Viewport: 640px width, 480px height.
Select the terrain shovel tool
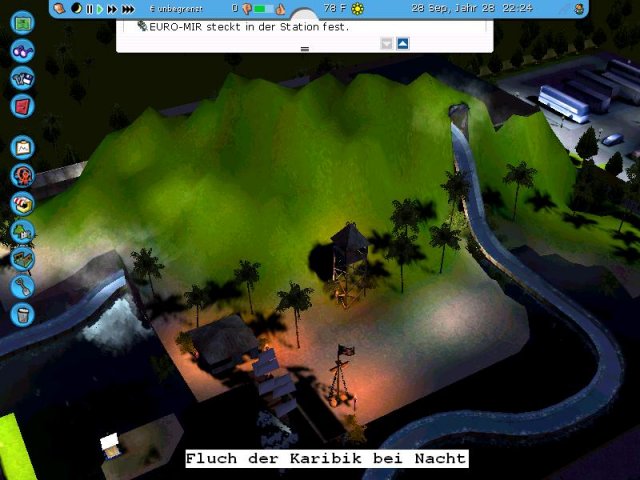(22, 287)
